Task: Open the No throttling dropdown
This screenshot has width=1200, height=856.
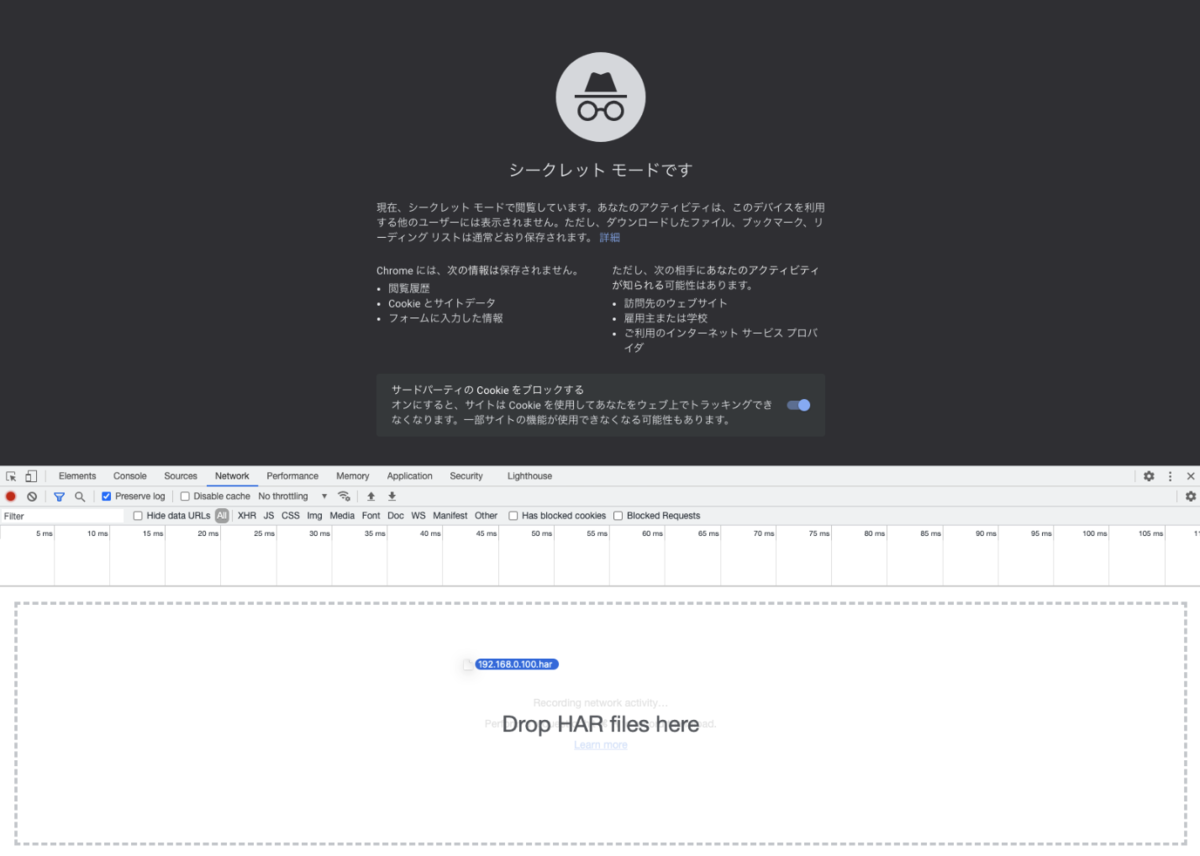Action: click(x=293, y=496)
